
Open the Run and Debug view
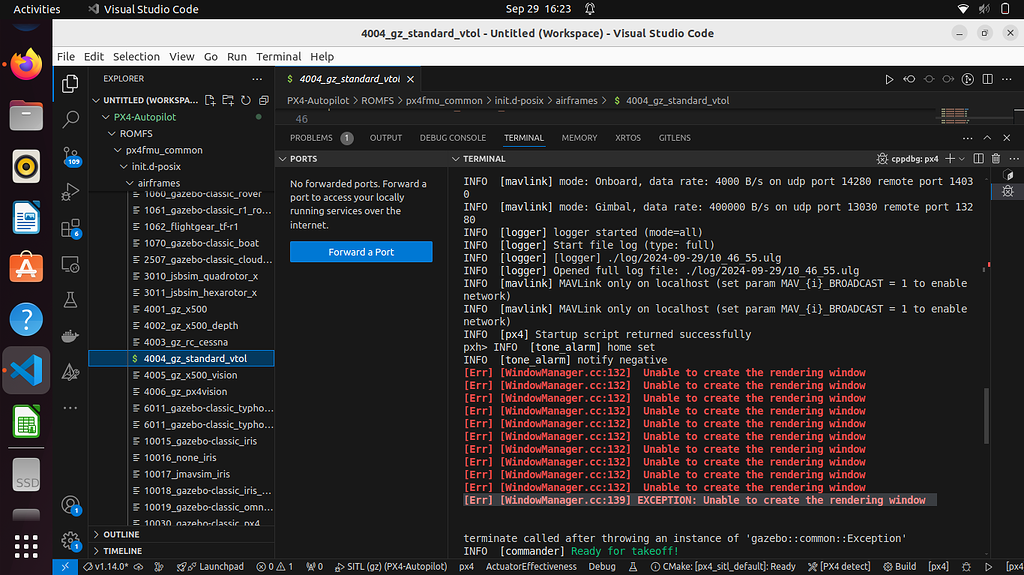(x=70, y=192)
